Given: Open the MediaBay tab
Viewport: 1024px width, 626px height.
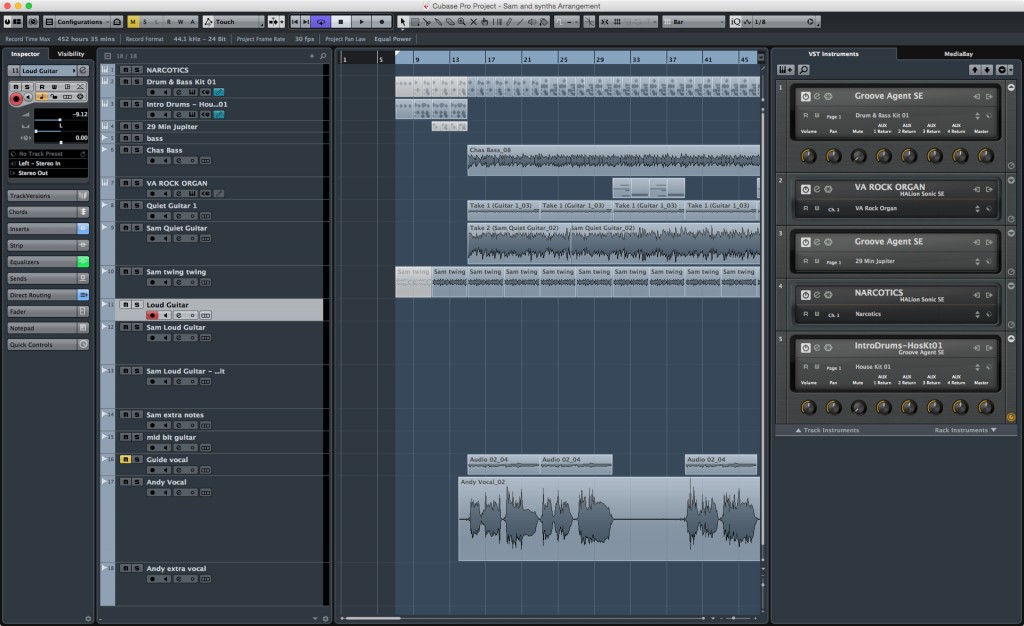Looking at the screenshot, I should (x=958, y=54).
